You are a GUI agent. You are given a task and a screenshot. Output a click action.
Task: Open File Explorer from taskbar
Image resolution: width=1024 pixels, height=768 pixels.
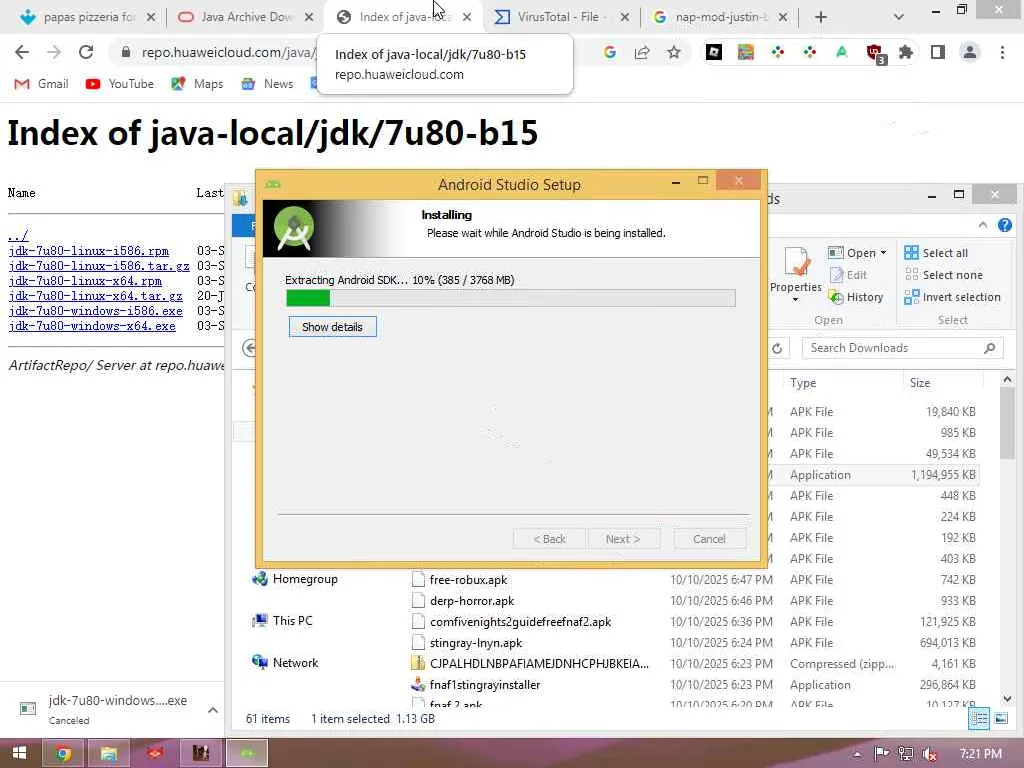tap(108, 754)
